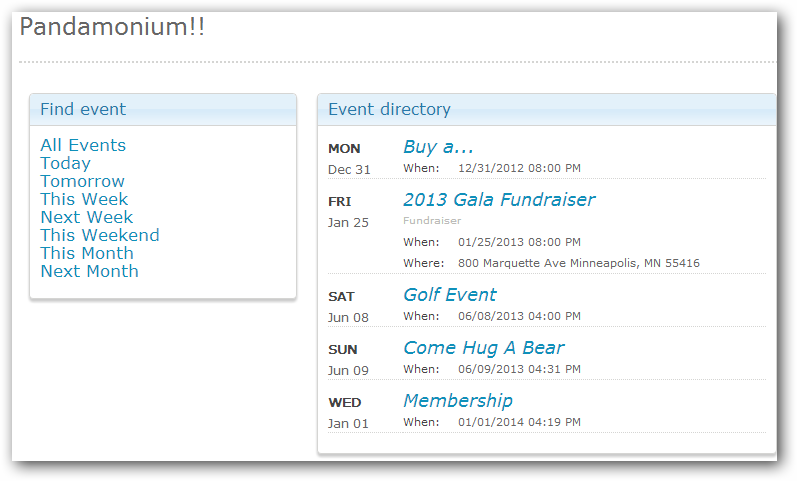Click the SUN Jun 09 date label

(x=348, y=360)
